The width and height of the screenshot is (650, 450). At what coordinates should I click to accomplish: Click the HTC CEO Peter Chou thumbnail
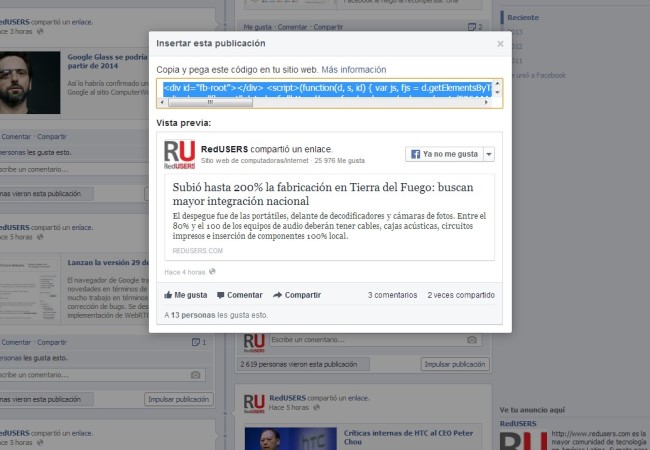(291, 439)
